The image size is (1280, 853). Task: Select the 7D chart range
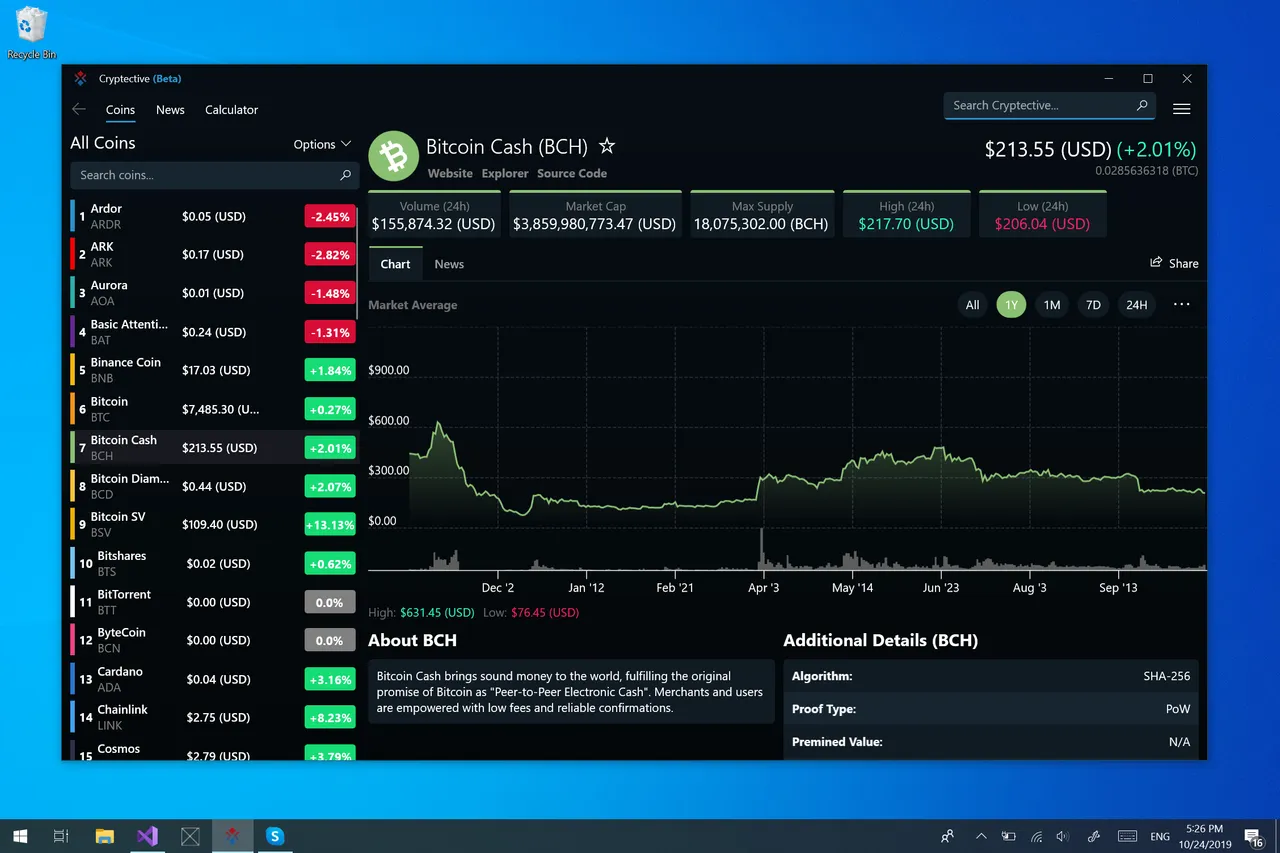click(1093, 305)
